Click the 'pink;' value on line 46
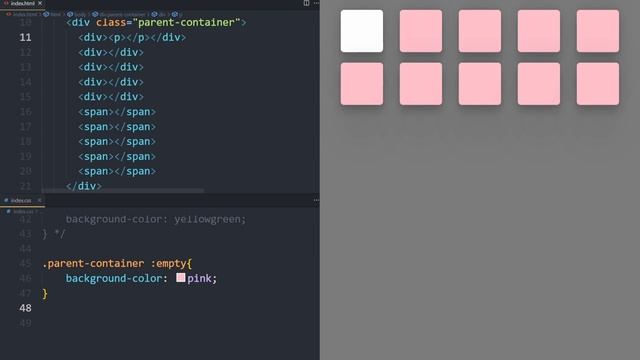 [202, 278]
